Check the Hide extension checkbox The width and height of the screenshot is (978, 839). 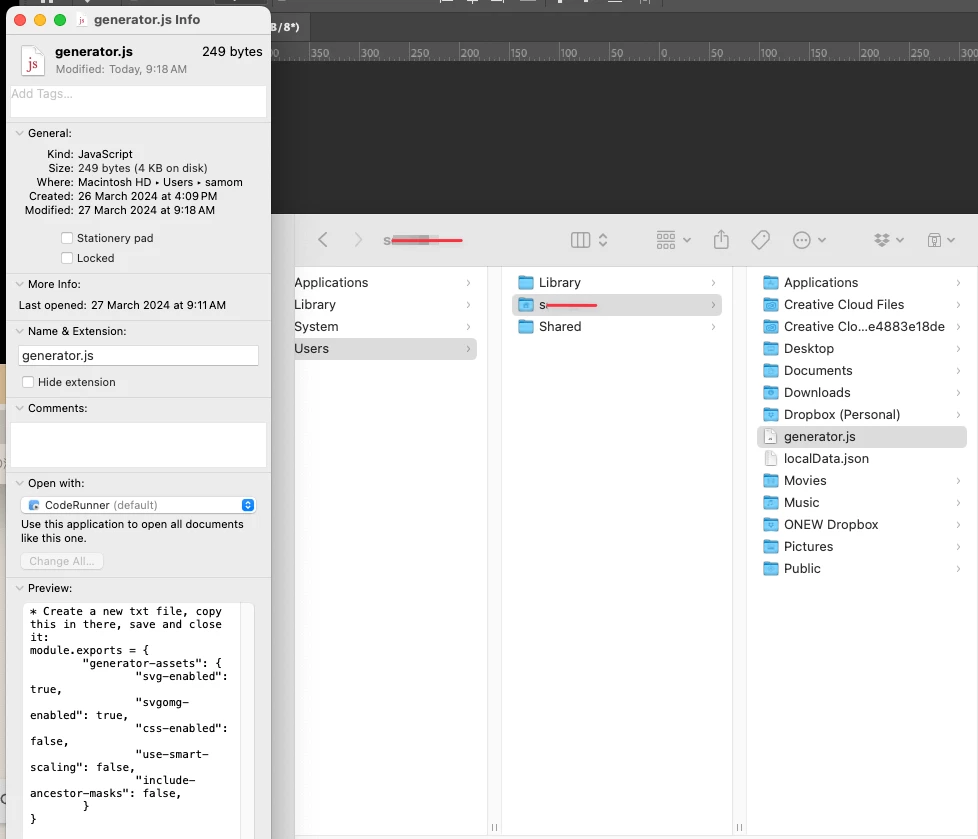(27, 382)
